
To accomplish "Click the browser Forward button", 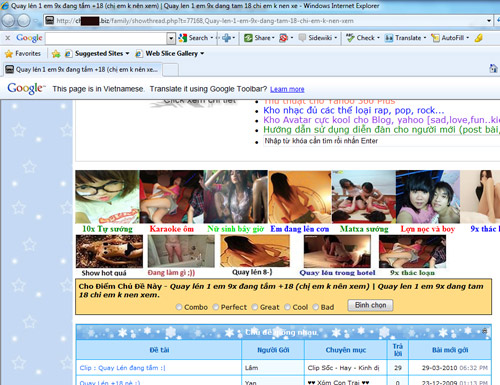I will point(24,21).
